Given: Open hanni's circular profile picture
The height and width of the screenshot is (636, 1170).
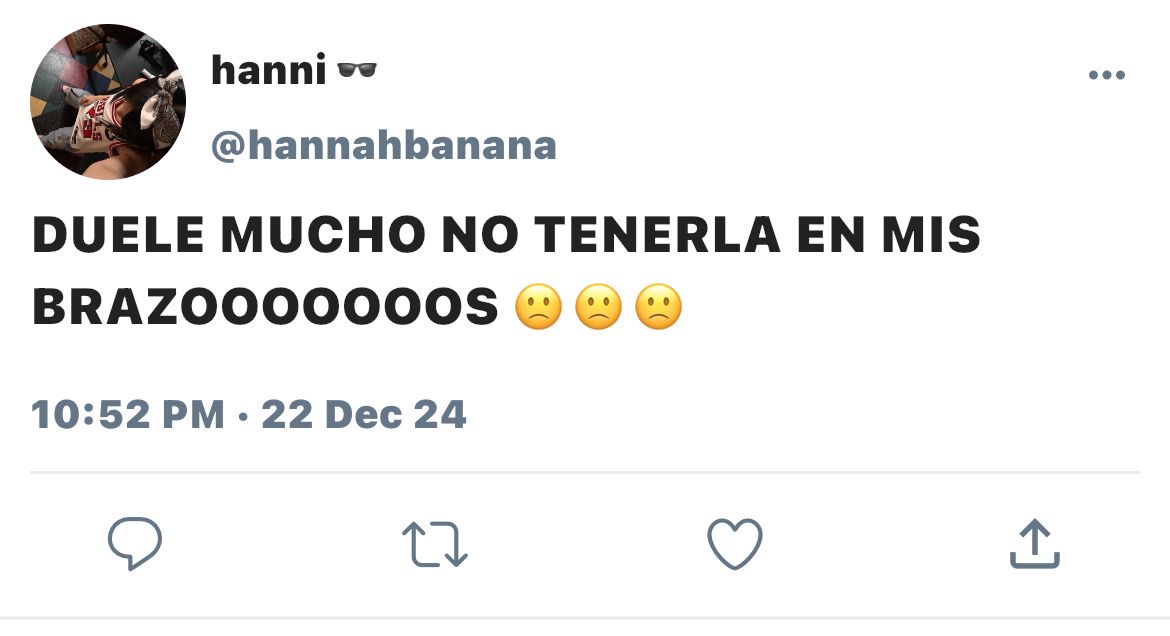Looking at the screenshot, I should (108, 102).
